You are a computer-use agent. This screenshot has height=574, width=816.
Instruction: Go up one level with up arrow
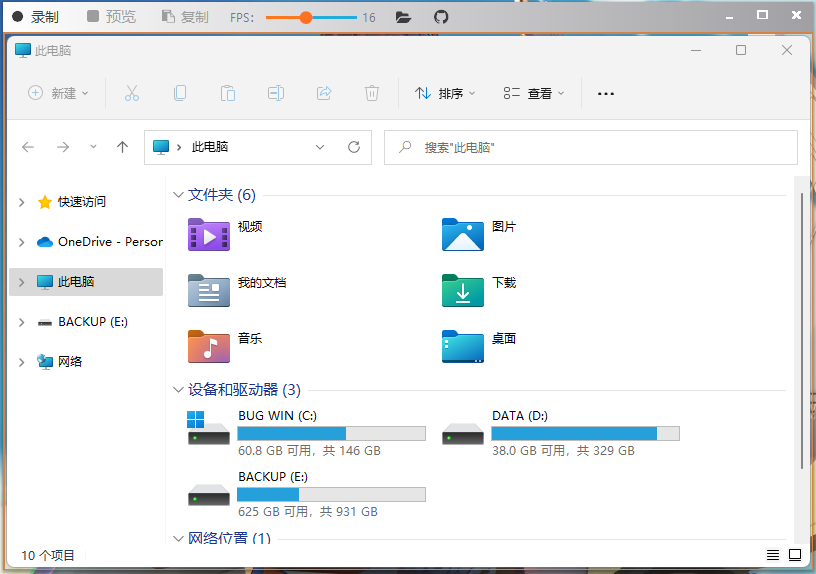click(x=122, y=147)
